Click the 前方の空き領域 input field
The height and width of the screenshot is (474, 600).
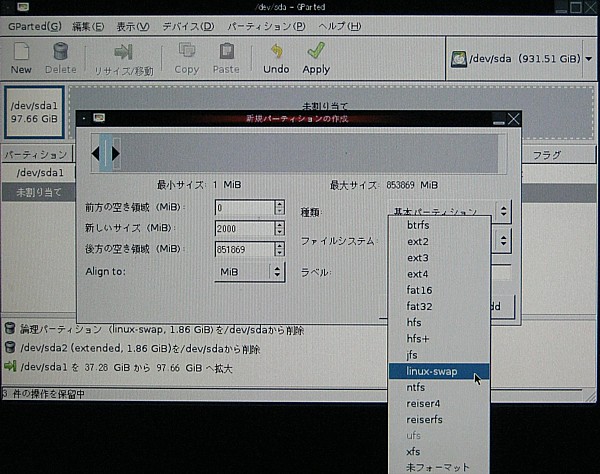[x=245, y=208]
